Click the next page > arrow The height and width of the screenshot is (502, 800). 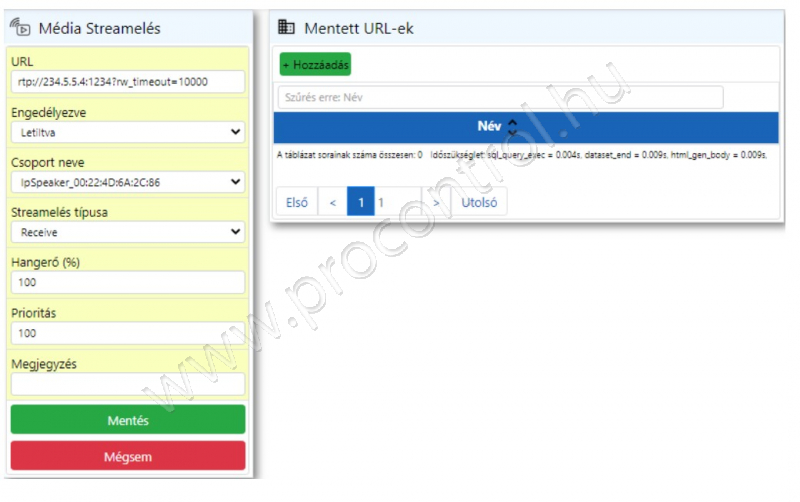click(x=436, y=202)
